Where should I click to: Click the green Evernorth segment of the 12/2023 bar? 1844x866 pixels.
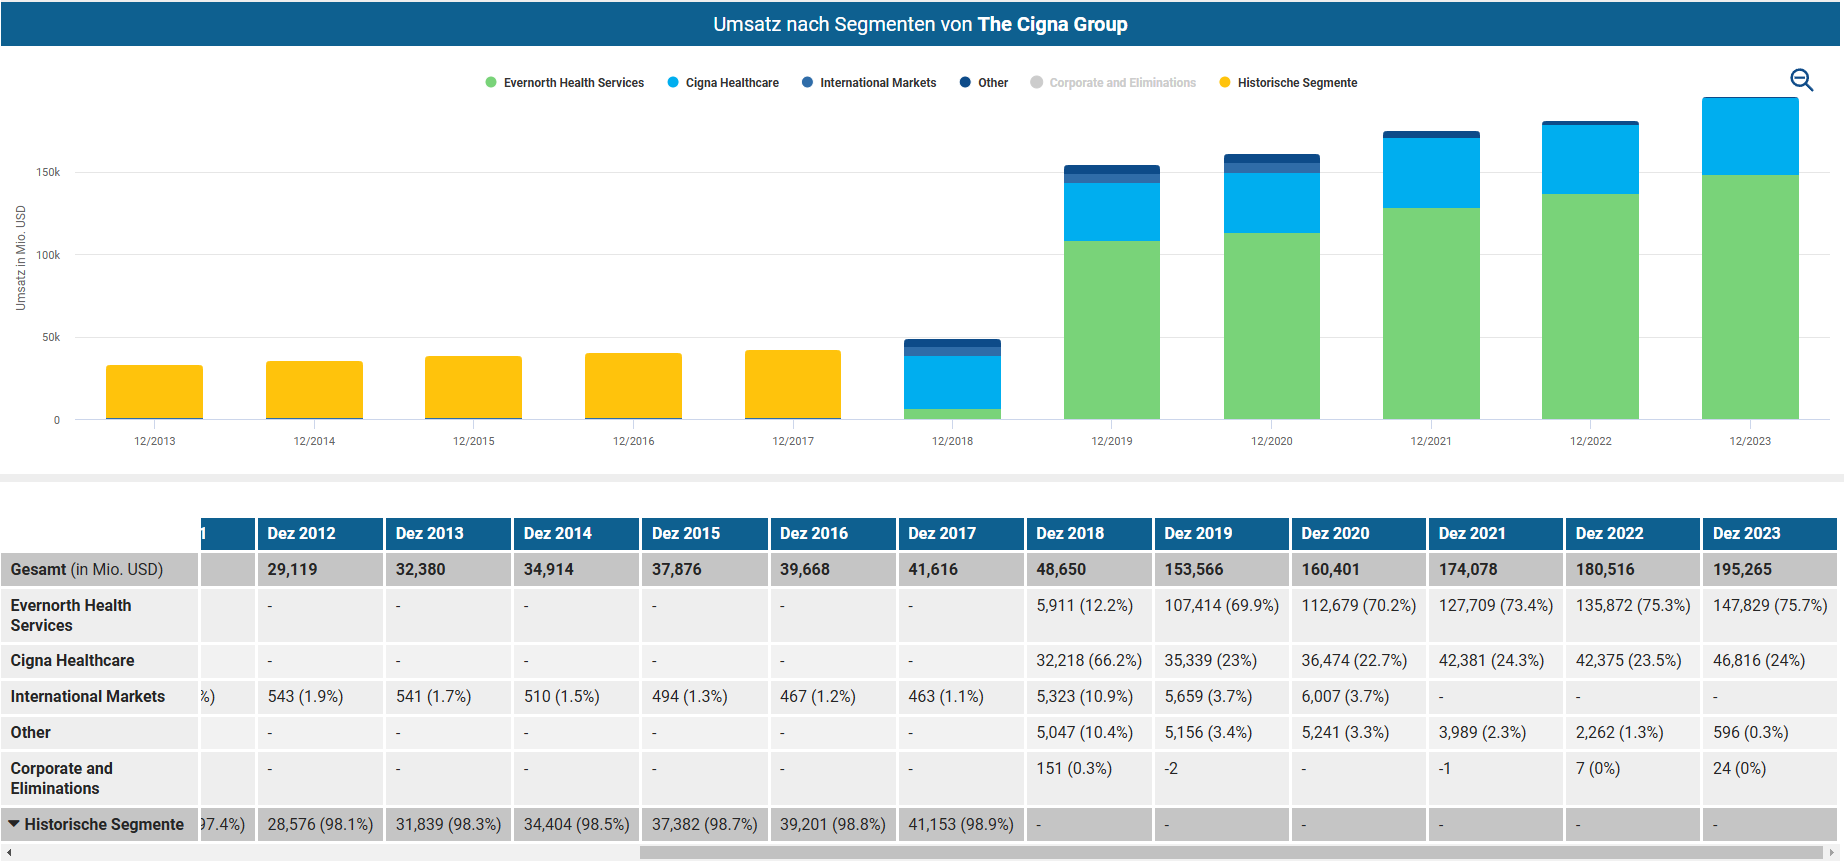click(x=1750, y=297)
